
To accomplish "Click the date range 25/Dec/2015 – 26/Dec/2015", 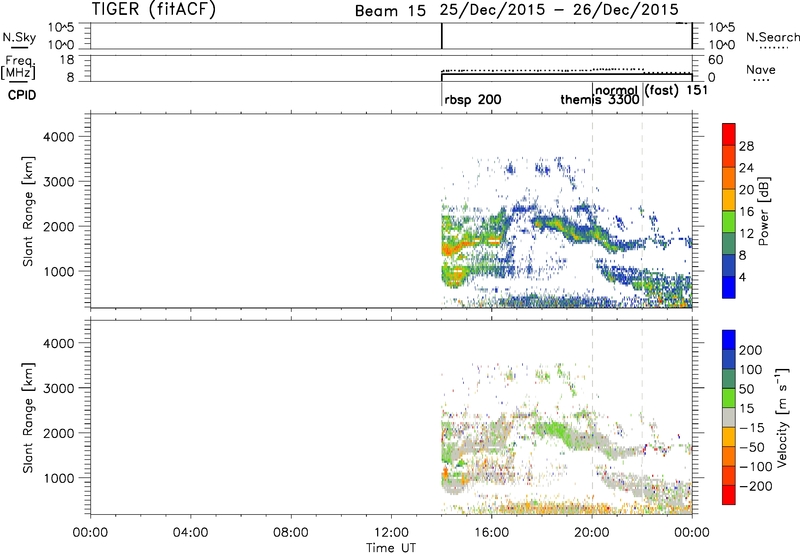I will pyautogui.click(x=559, y=10).
